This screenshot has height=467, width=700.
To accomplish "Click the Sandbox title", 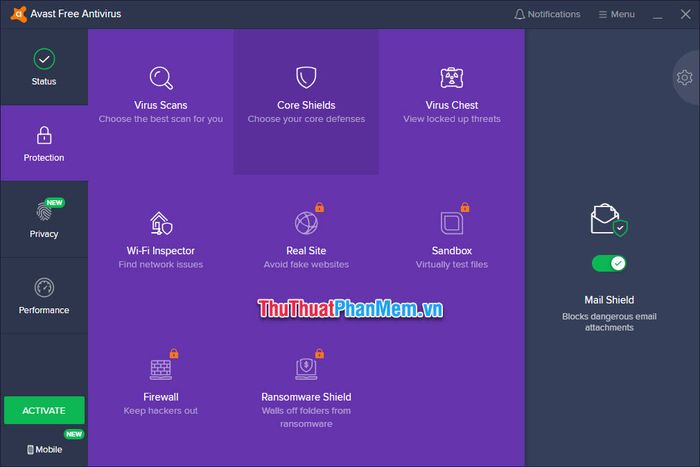I will tap(452, 251).
